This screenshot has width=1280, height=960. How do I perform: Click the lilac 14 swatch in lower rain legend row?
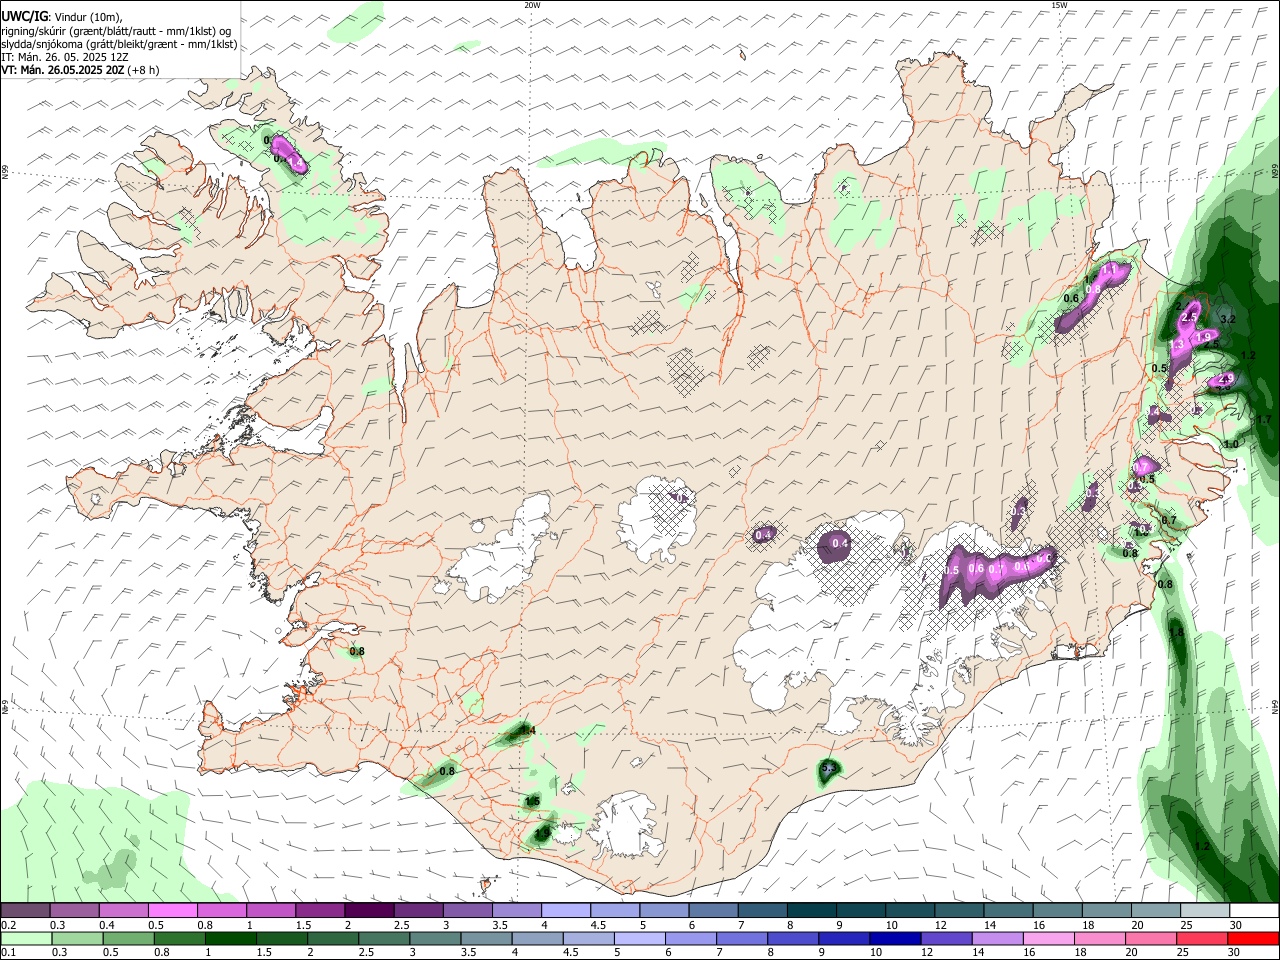pos(998,939)
